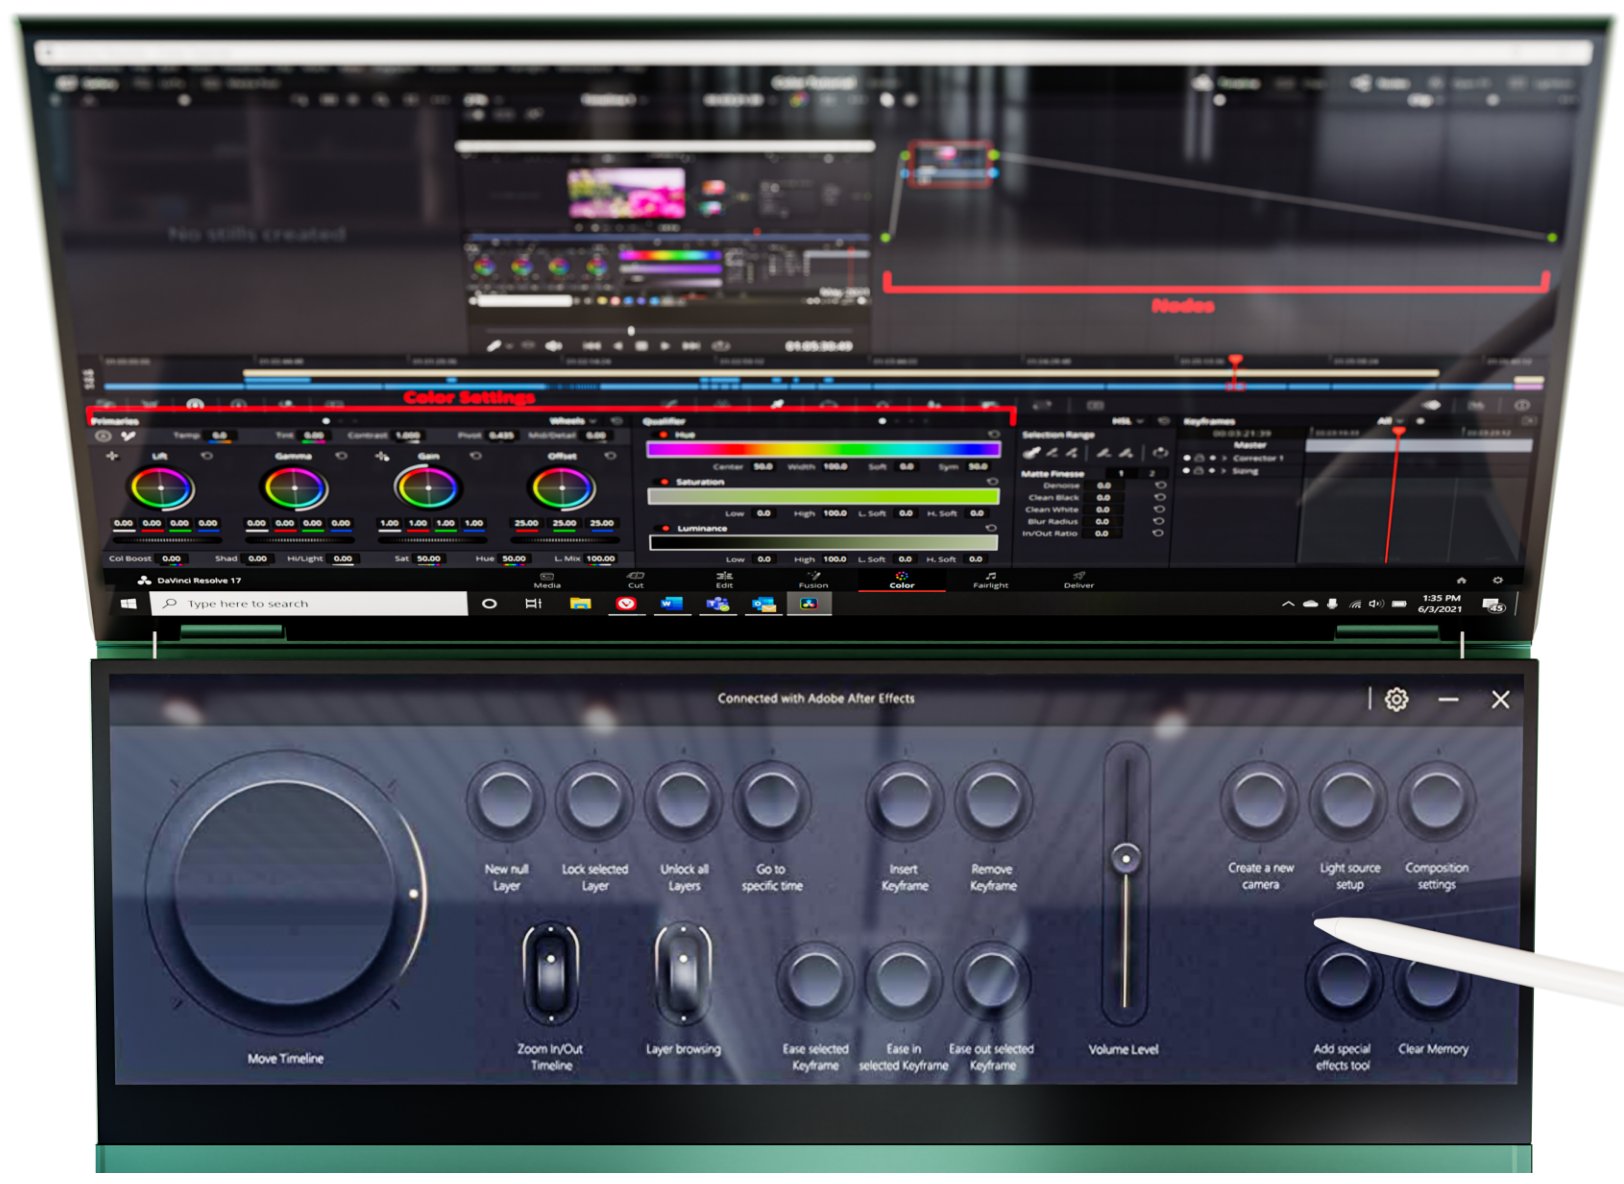Reset the Gamma color wheel
The image size is (1624, 1184).
tap(341, 456)
